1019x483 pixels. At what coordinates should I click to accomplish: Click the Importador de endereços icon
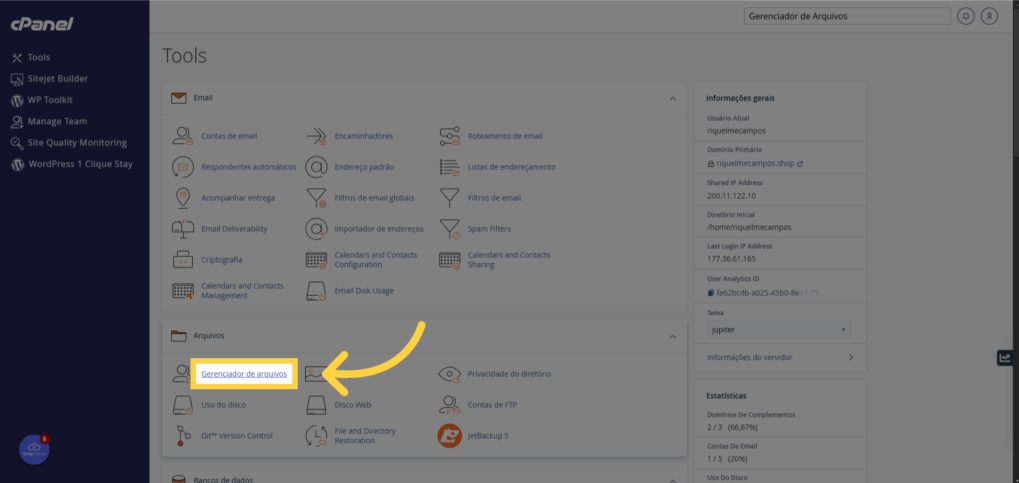tap(316, 229)
